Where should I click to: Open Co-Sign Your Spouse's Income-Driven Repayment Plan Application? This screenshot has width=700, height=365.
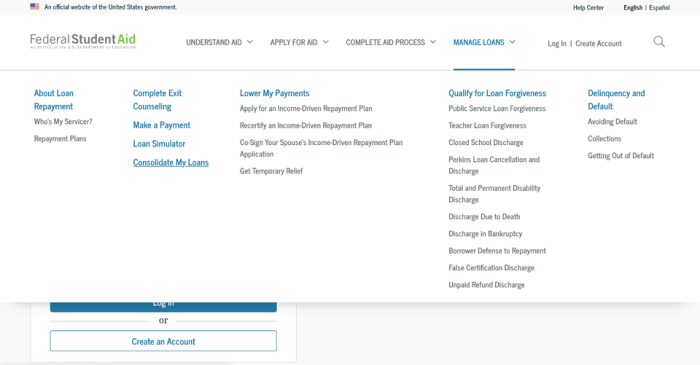[x=321, y=148]
